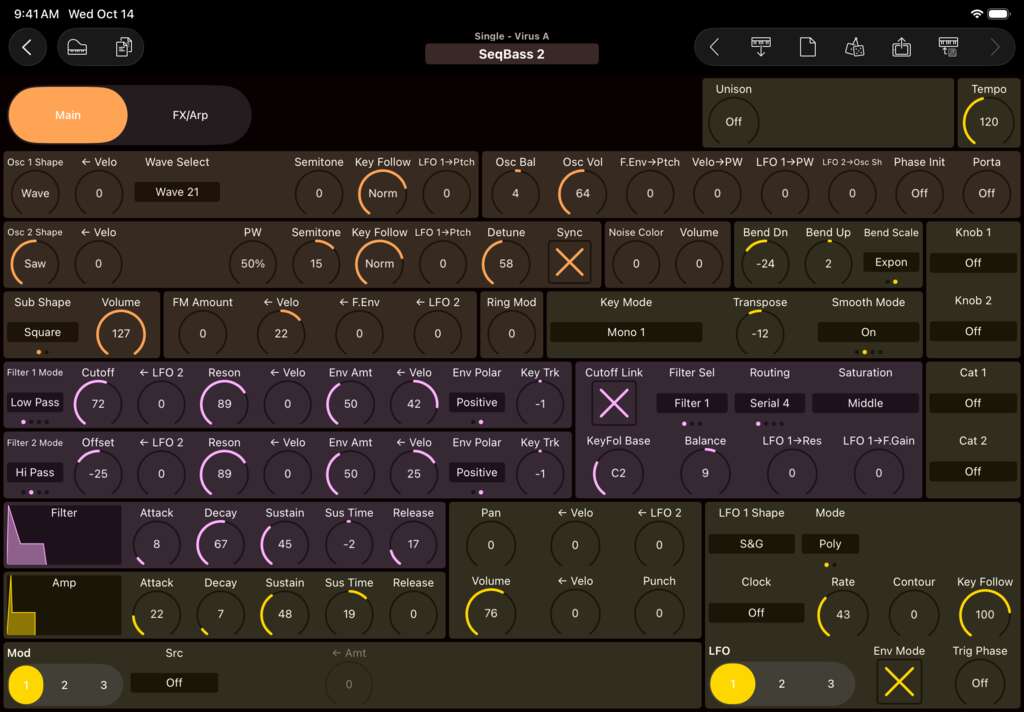Viewport: 1024px width, 712px height.
Task: Open the keyboard settings icon
Action: point(948,48)
